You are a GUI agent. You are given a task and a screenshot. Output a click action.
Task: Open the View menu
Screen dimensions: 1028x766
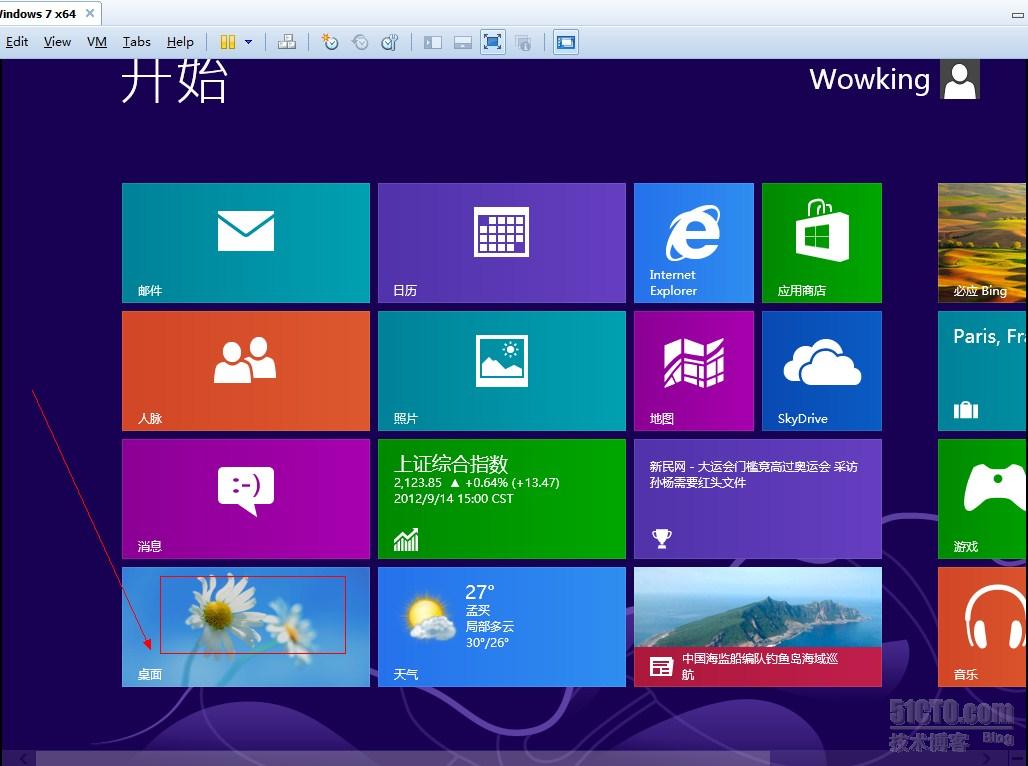pyautogui.click(x=57, y=42)
